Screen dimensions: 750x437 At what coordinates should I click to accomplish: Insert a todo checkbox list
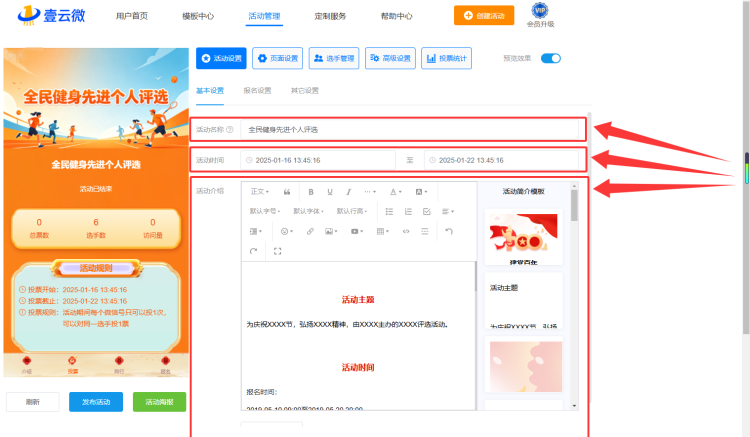click(x=427, y=211)
